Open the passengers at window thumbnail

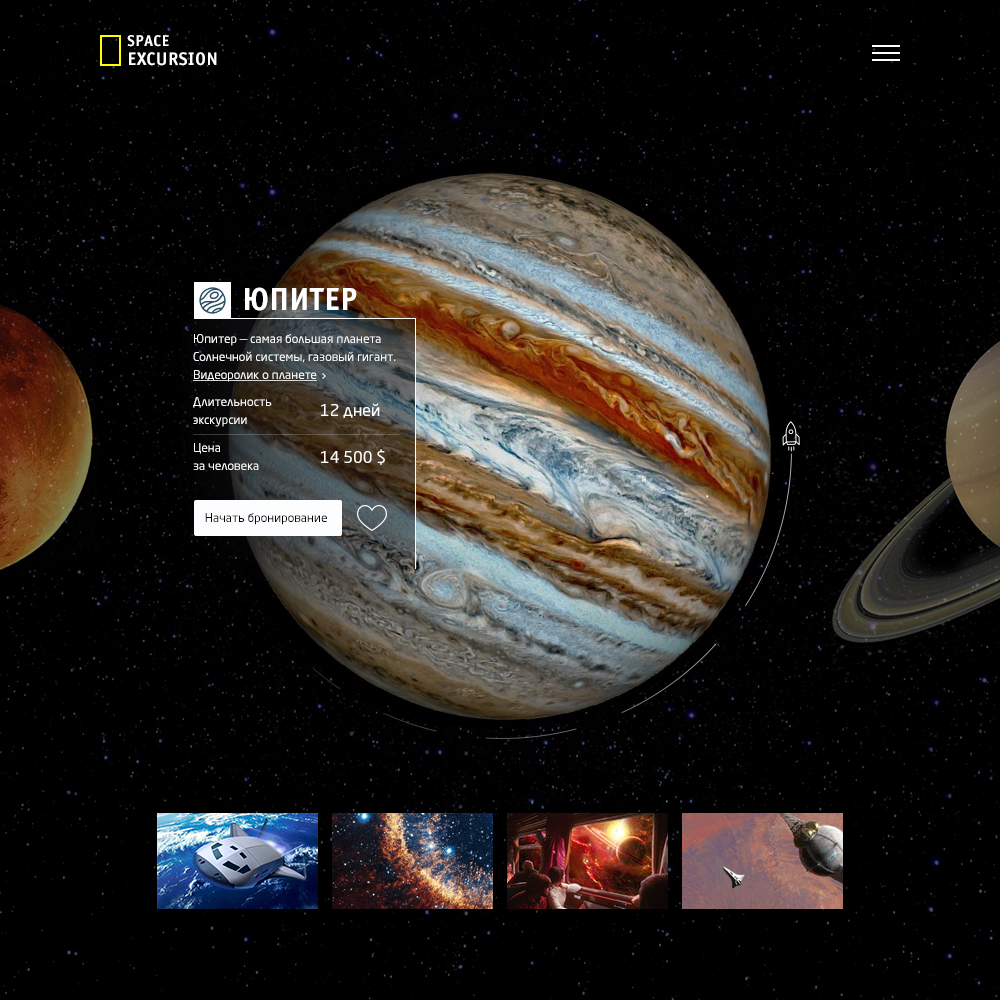587,861
